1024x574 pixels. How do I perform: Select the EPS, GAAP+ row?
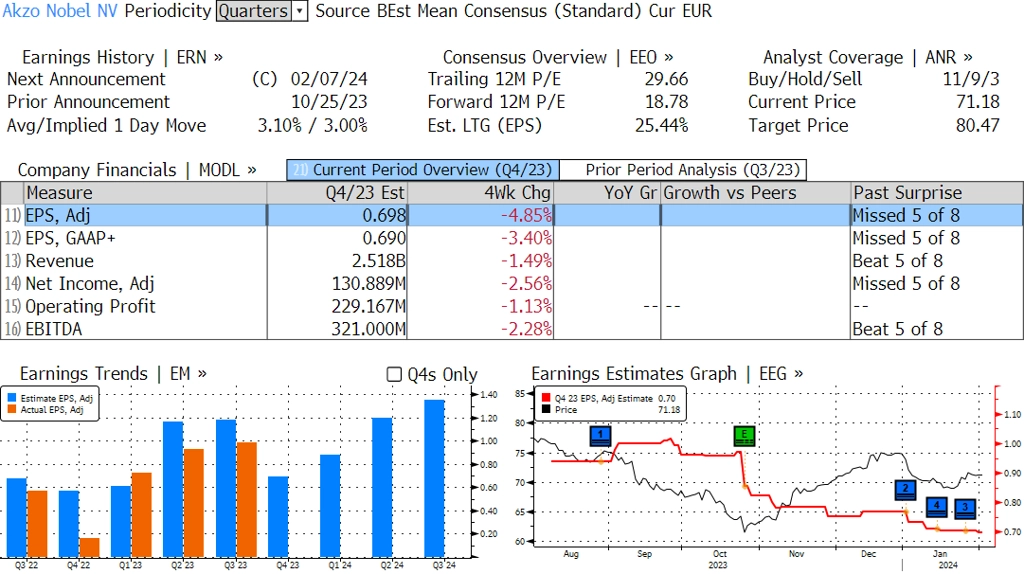coord(512,238)
